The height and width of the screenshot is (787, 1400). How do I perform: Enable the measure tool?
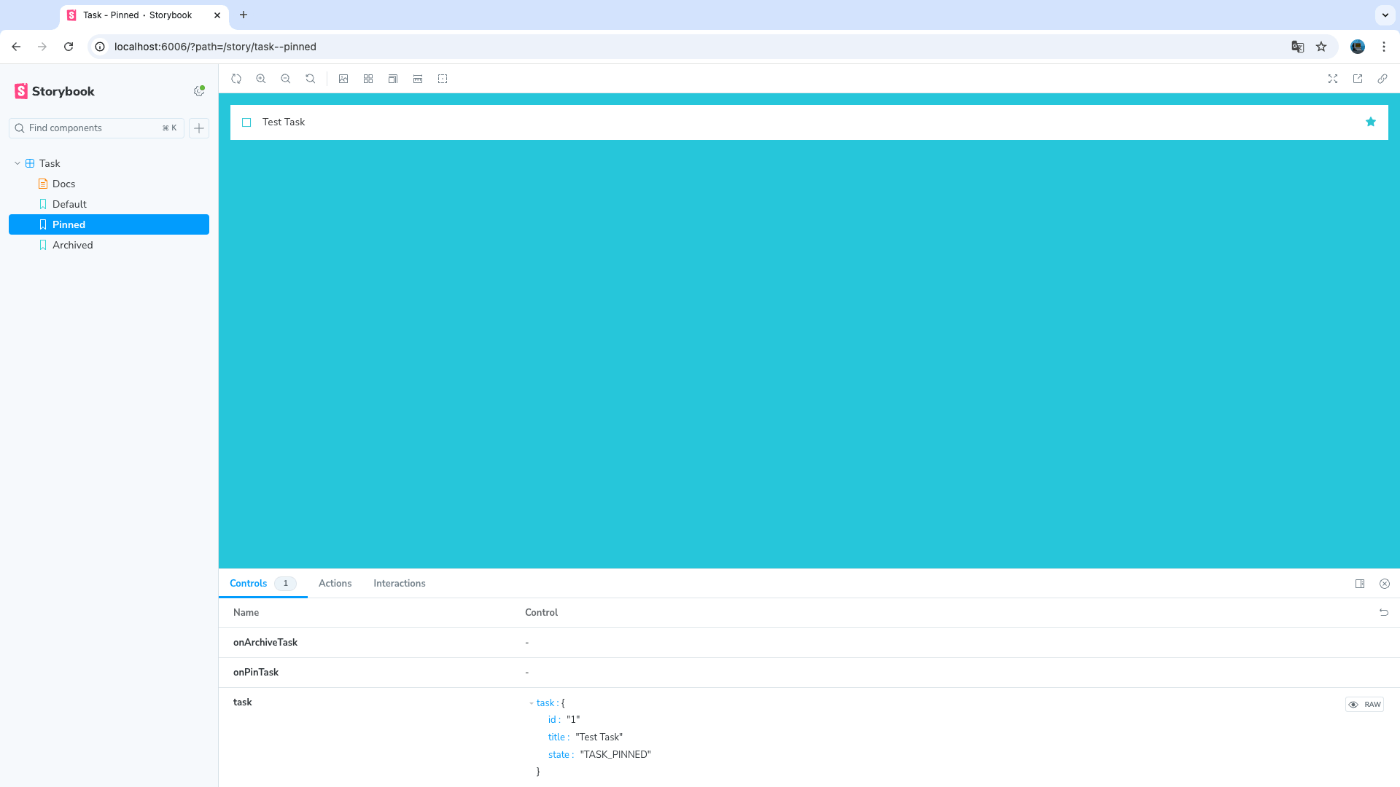[x=417, y=78]
